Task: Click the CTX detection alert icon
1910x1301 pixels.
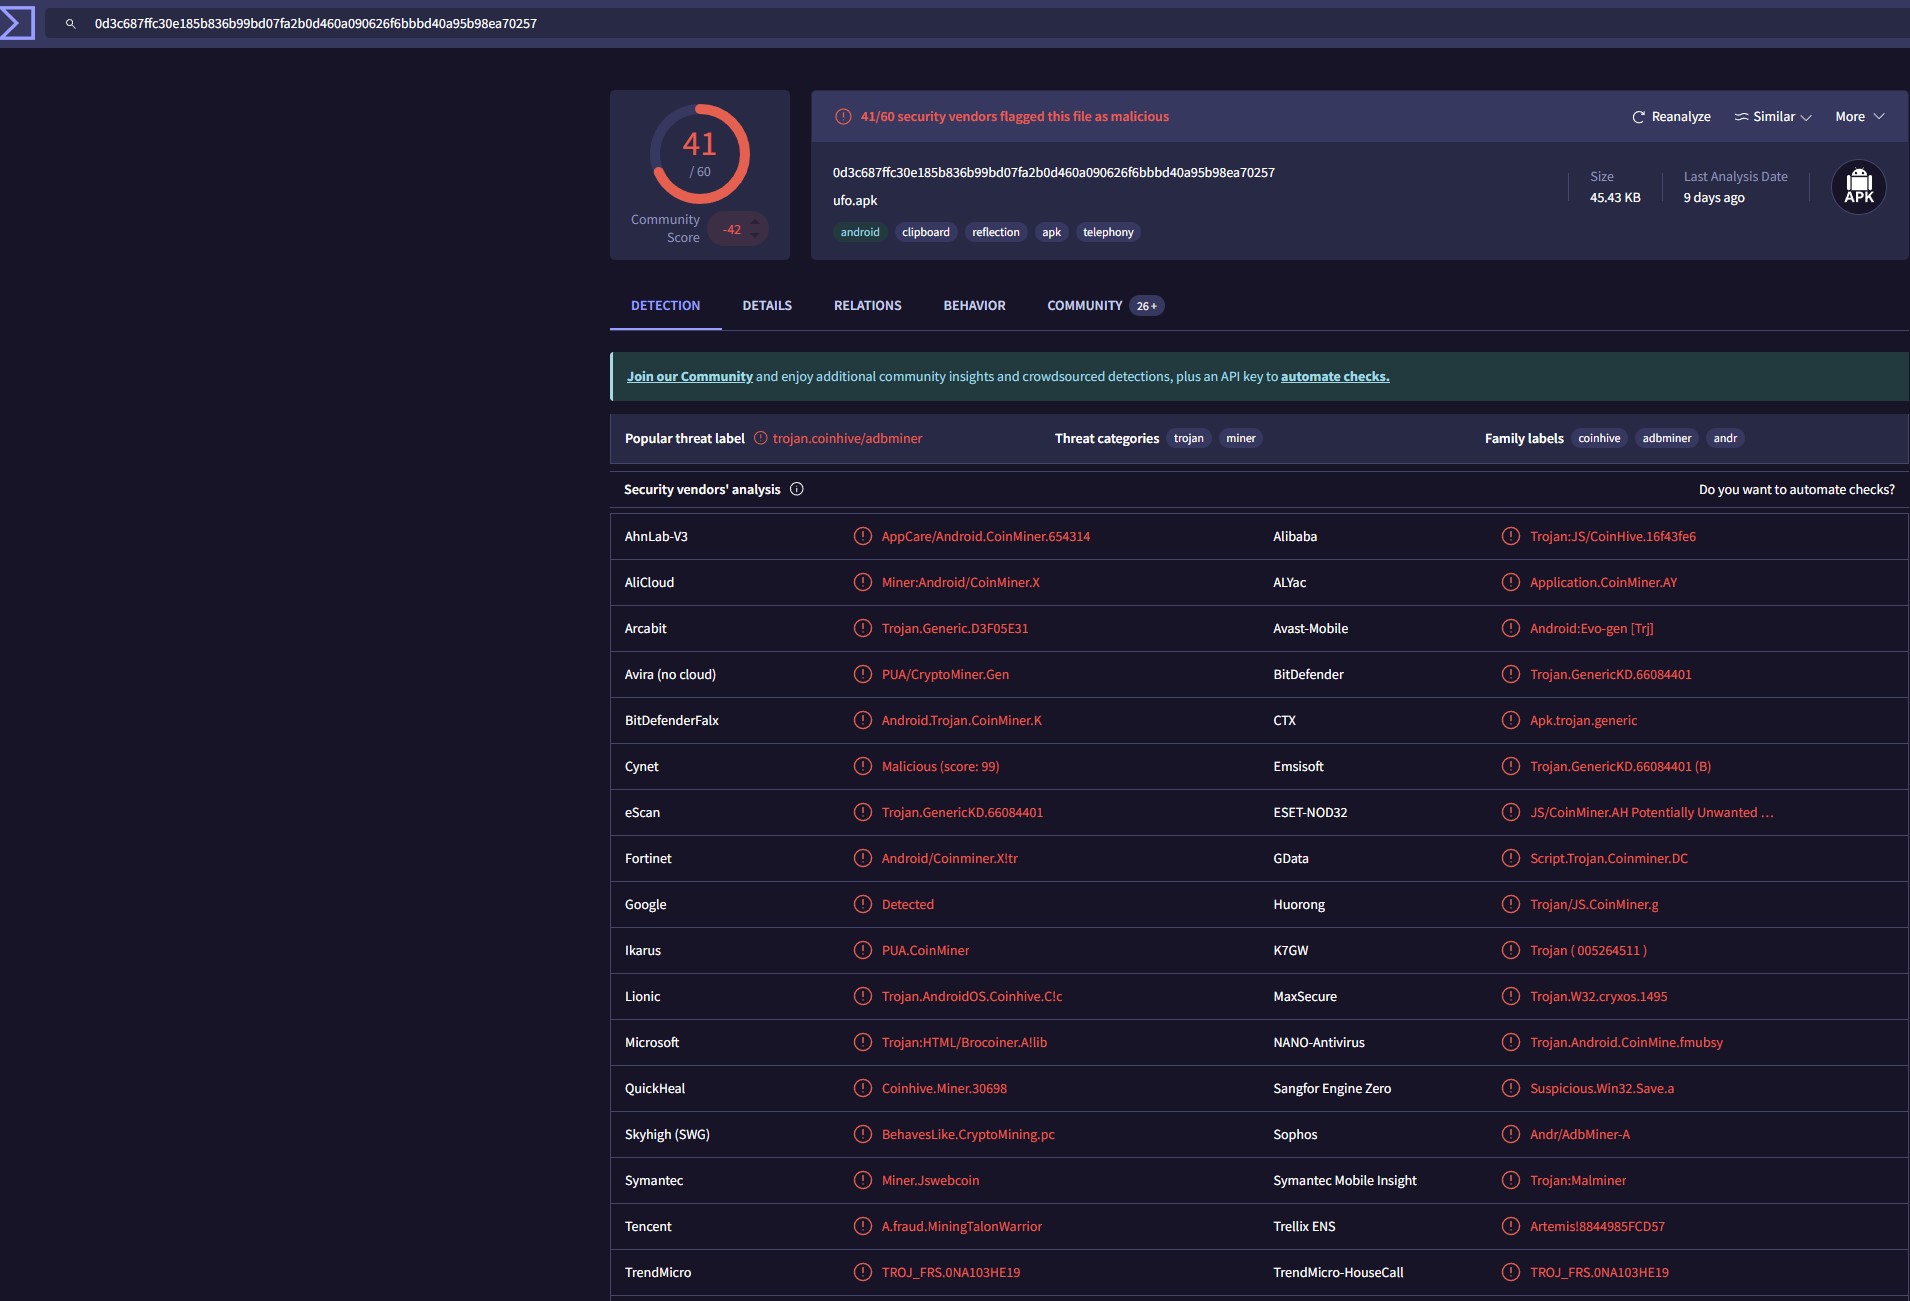Action: [1511, 720]
